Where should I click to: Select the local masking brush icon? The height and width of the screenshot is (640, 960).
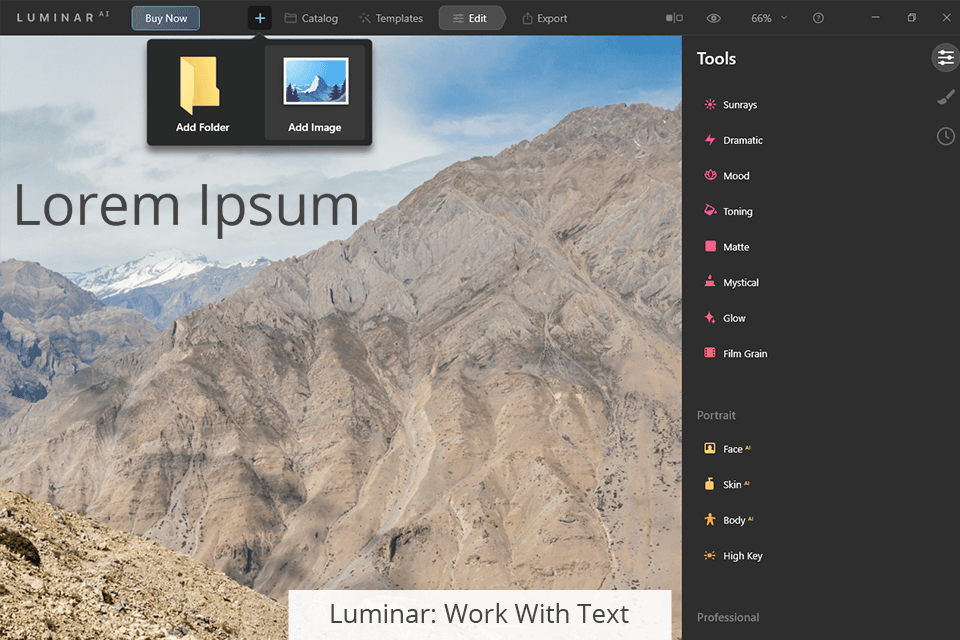point(945,97)
